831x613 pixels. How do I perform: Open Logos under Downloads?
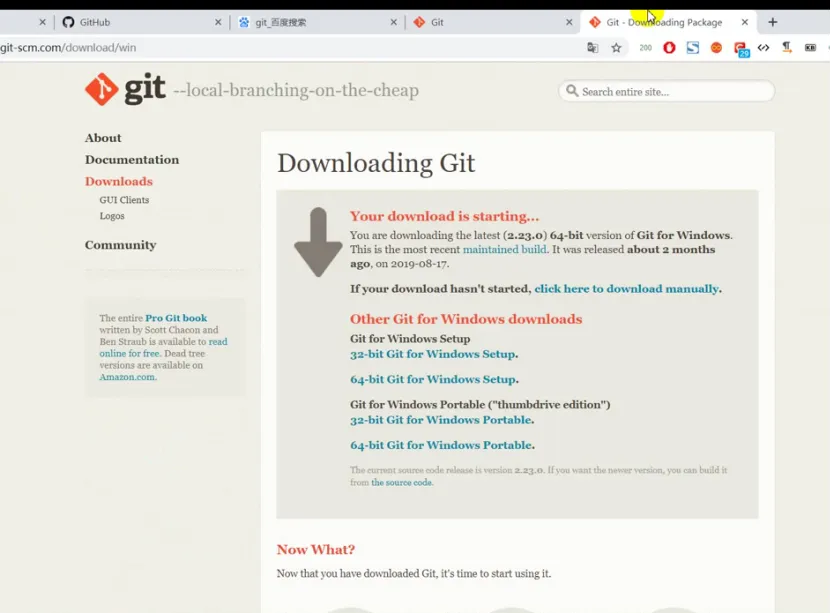pyautogui.click(x=112, y=216)
